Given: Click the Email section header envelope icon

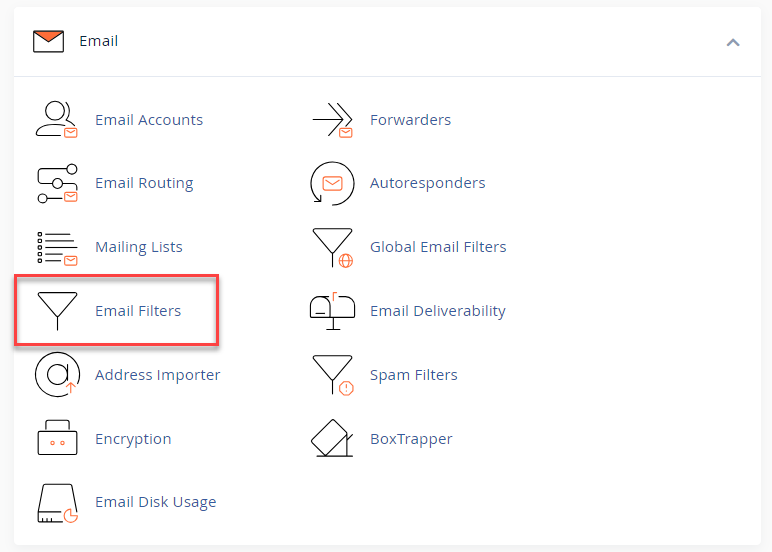Looking at the screenshot, I should [x=48, y=41].
